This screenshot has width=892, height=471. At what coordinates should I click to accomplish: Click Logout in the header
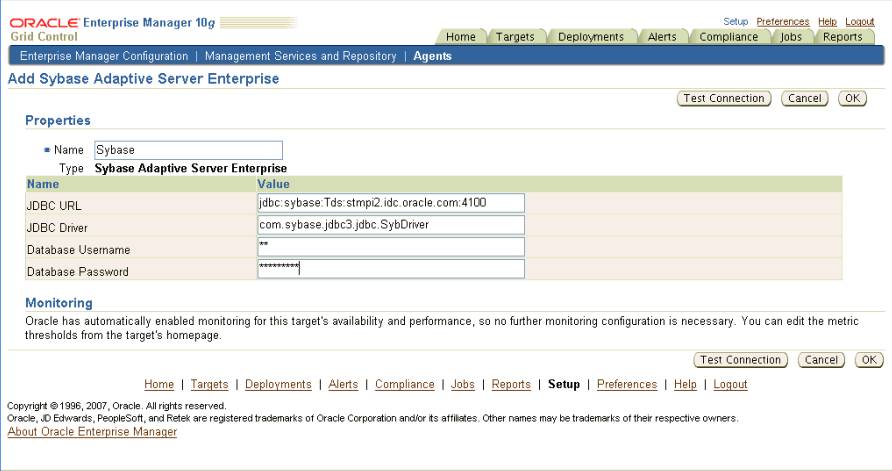[860, 22]
